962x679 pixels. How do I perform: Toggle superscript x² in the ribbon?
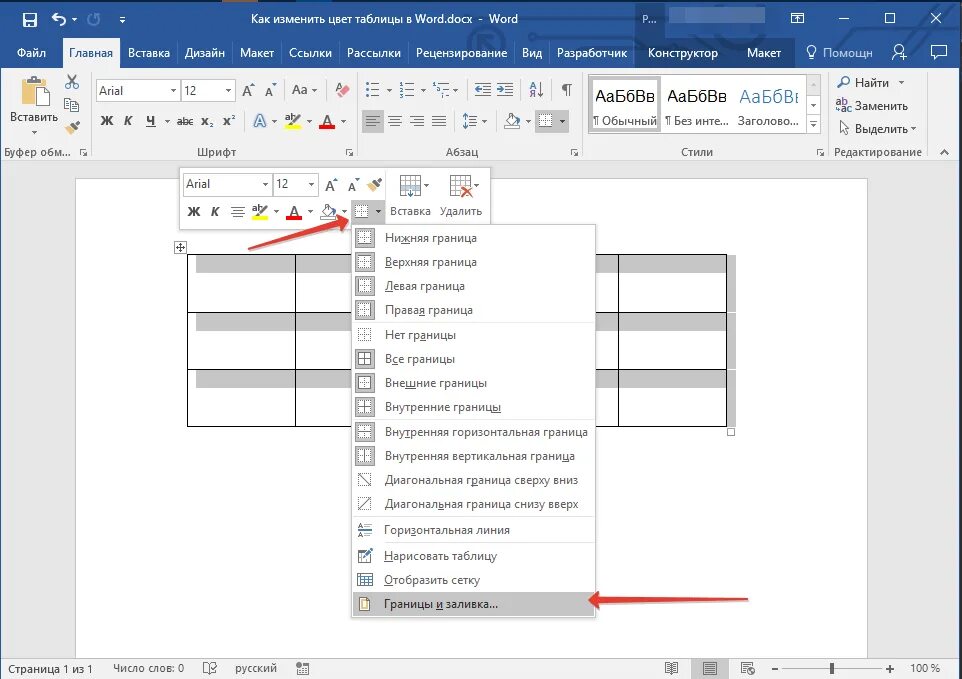pos(228,121)
